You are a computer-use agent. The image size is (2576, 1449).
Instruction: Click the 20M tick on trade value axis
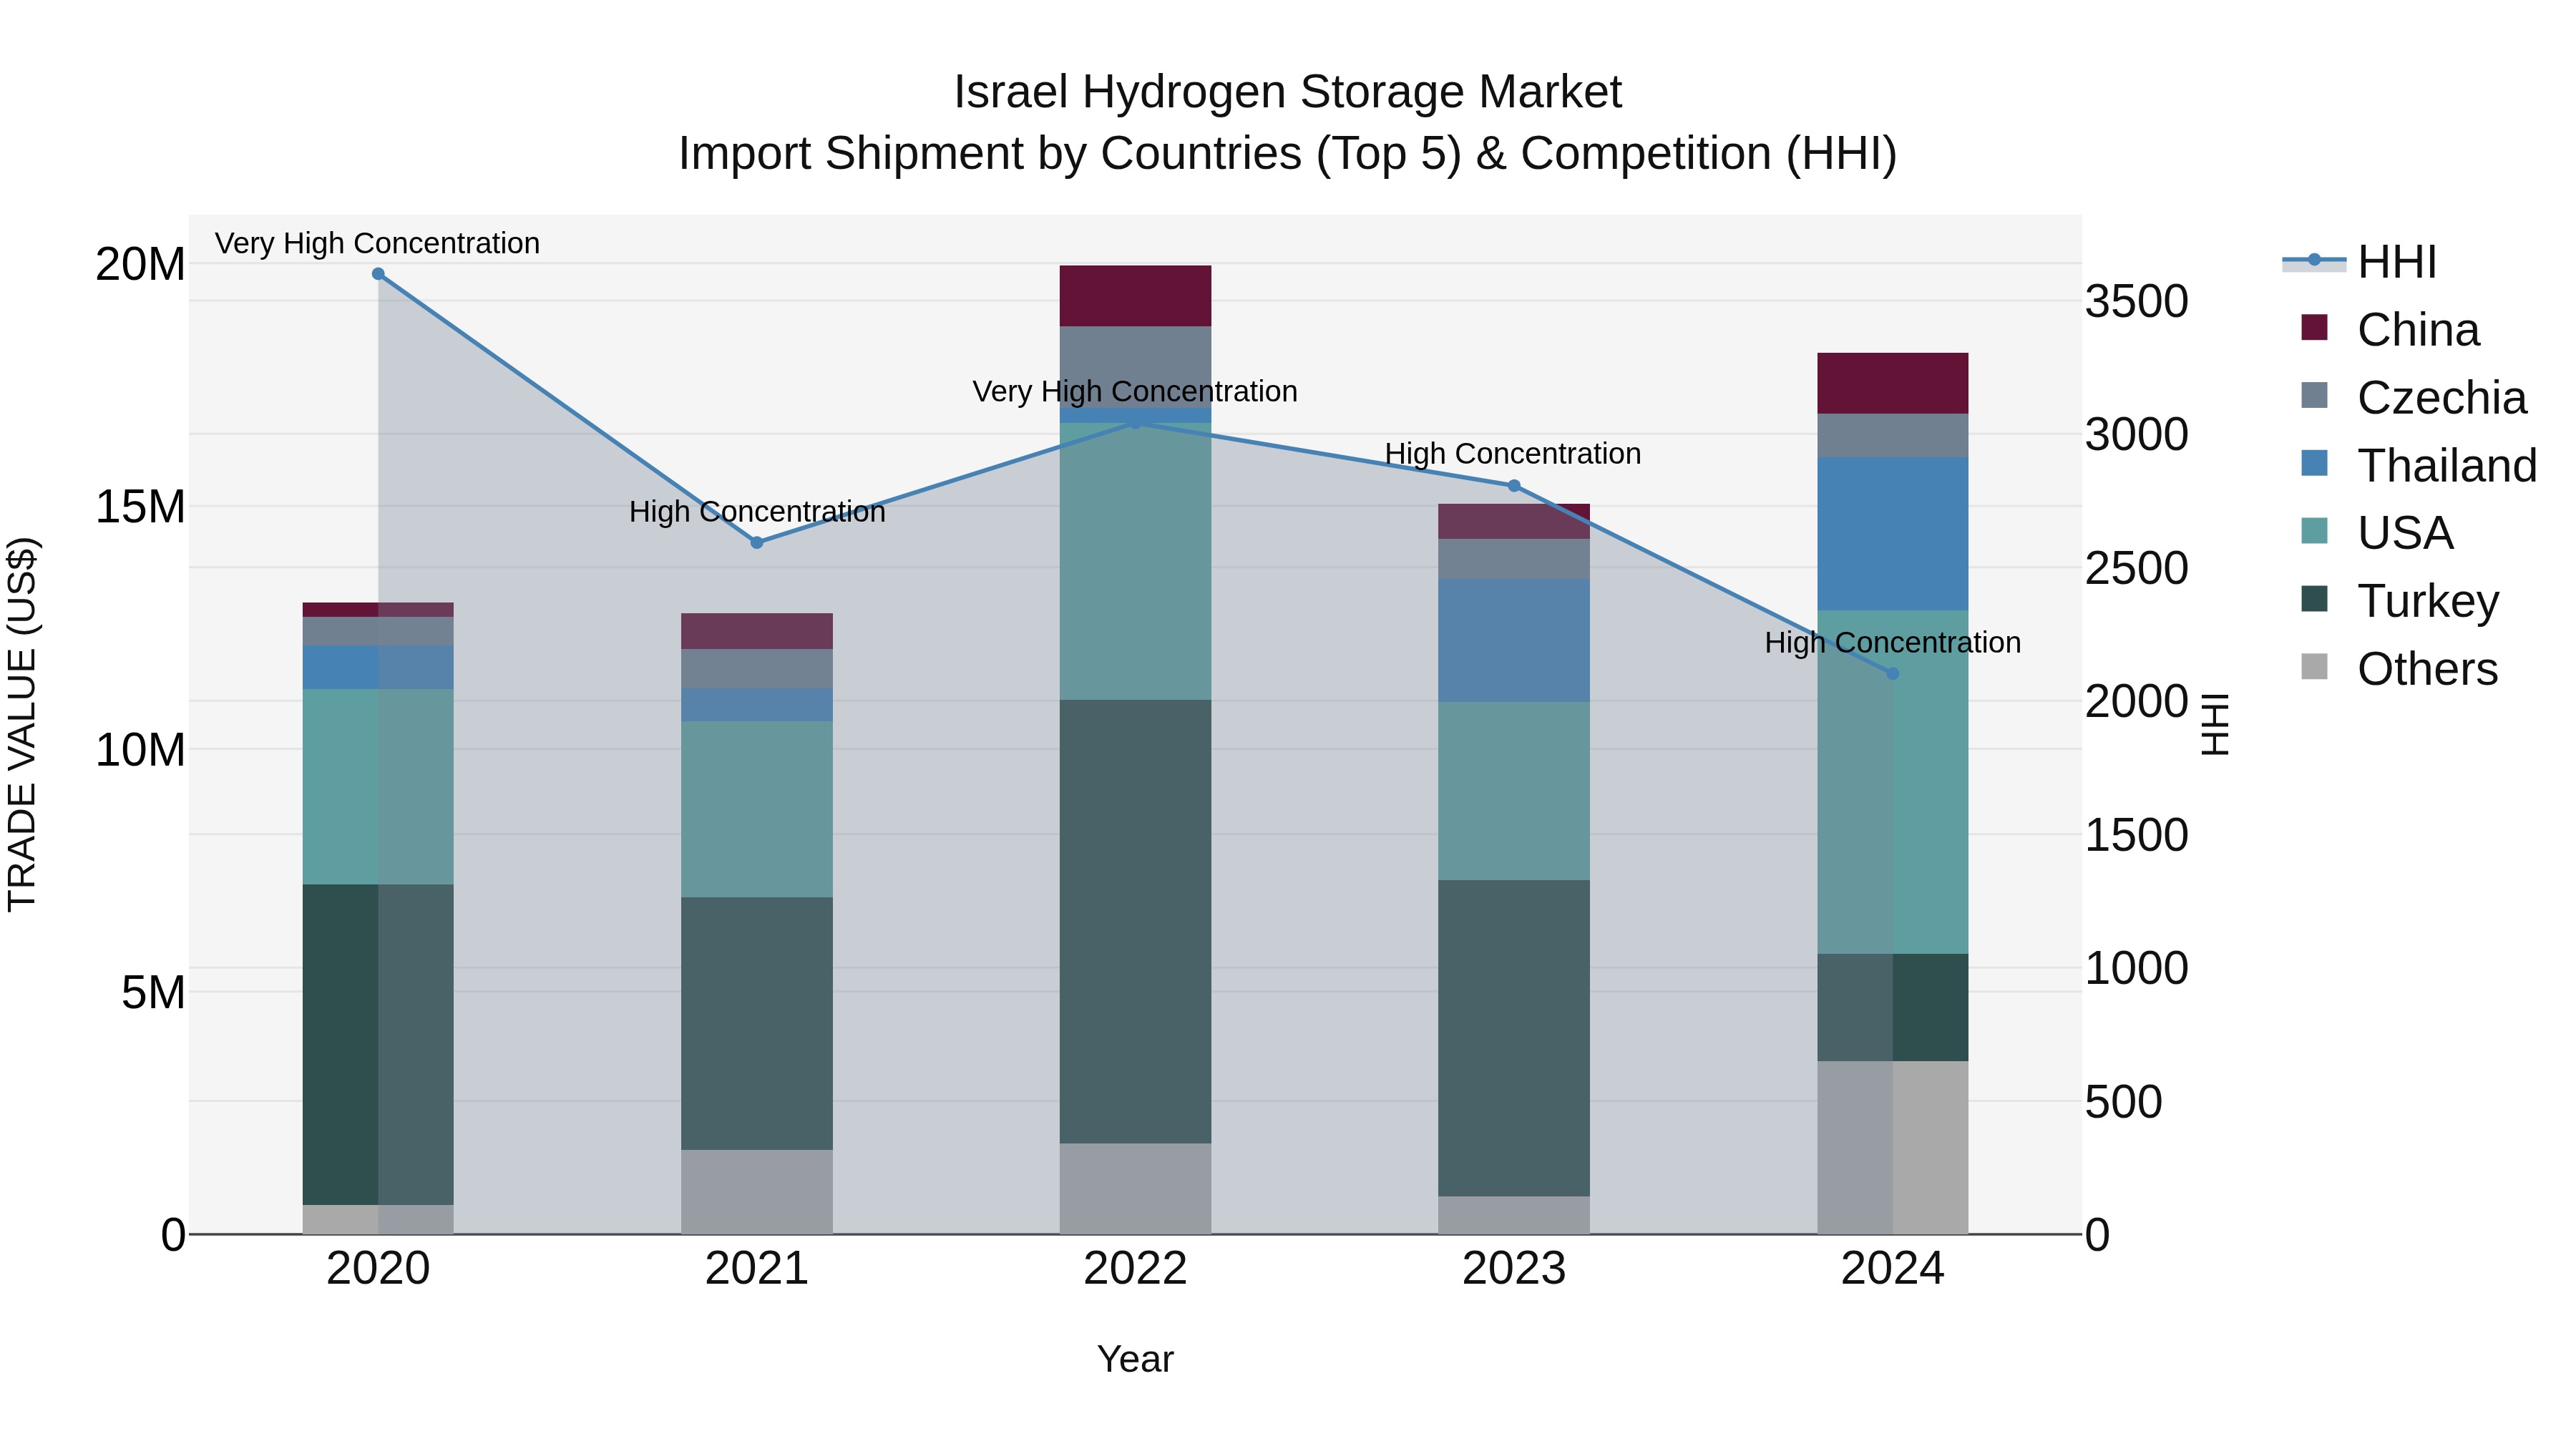coord(140,265)
